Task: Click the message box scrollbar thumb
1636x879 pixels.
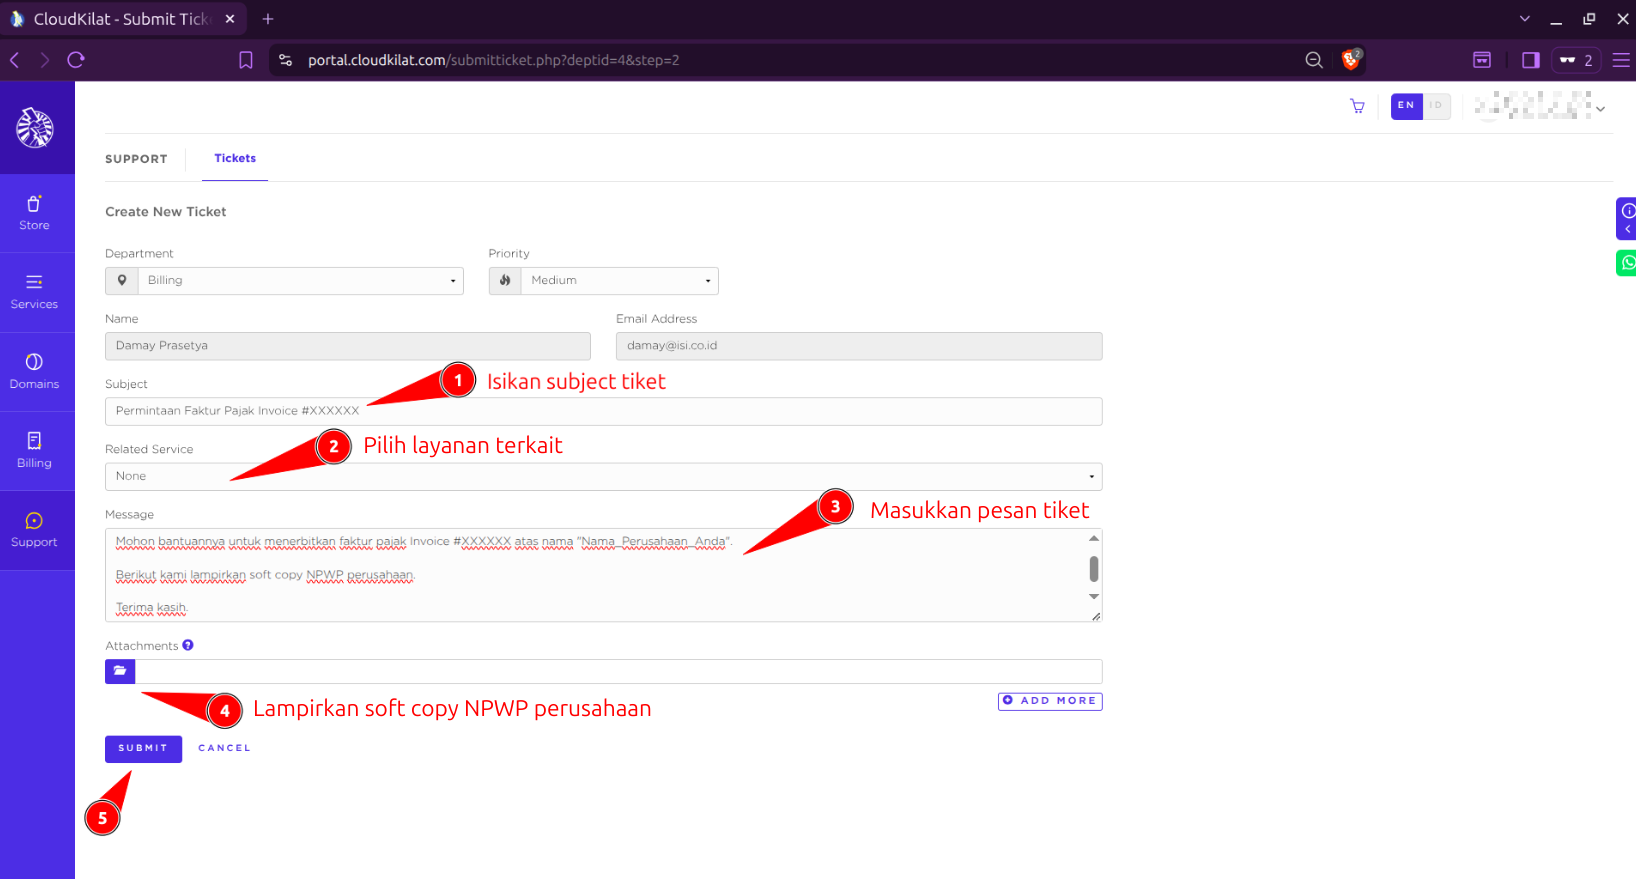Action: point(1094,569)
